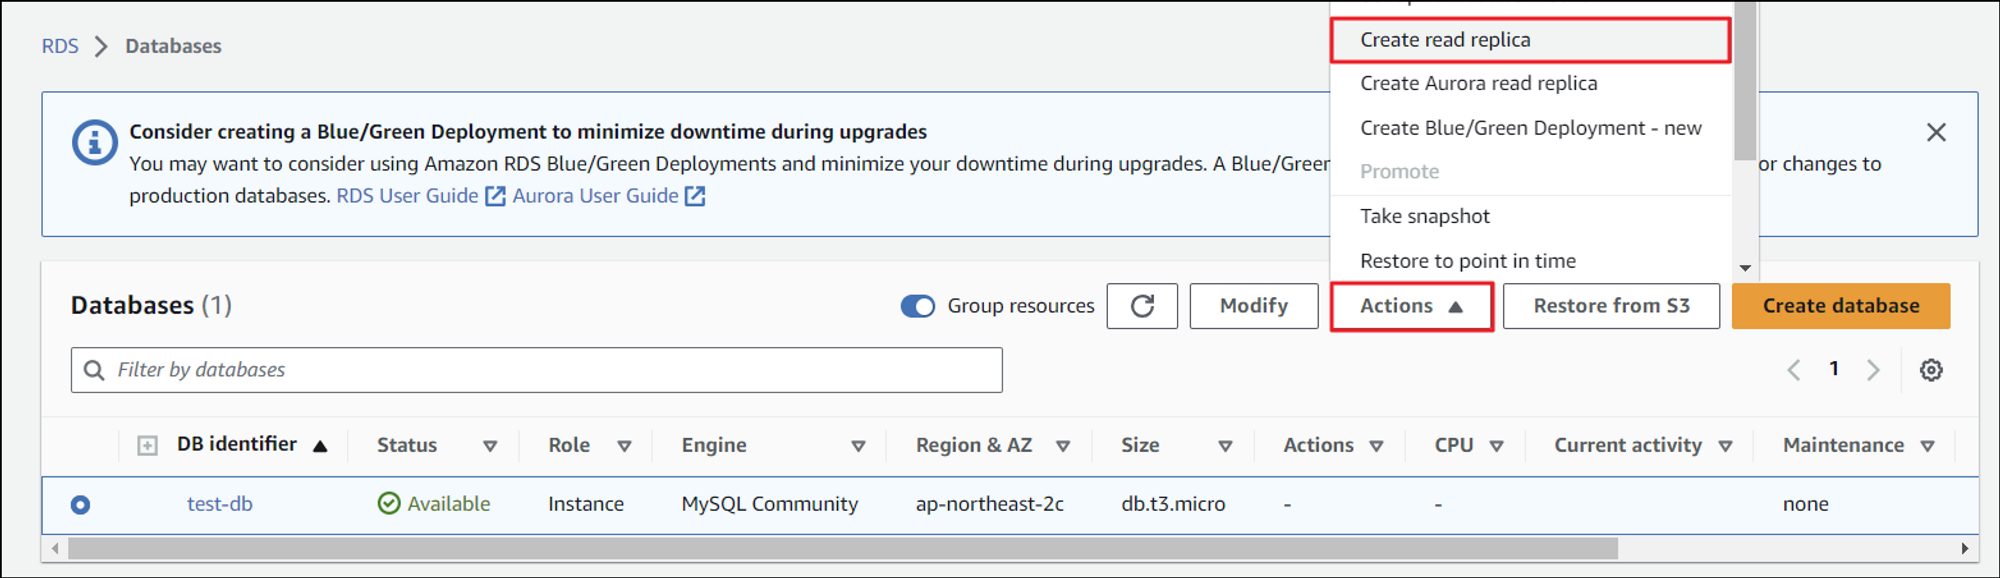Go to previous page of databases
The image size is (2000, 578).
point(1794,370)
